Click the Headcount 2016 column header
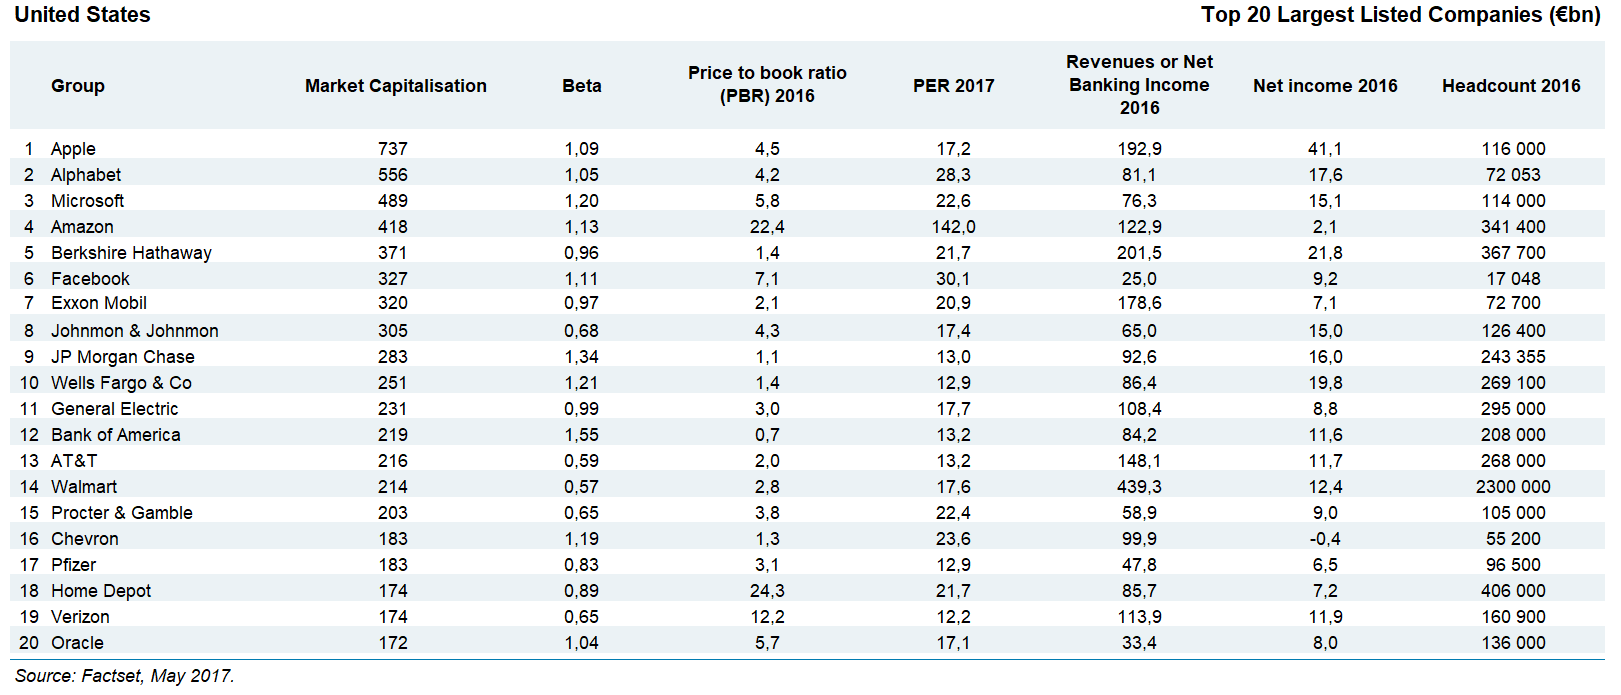 (1510, 86)
